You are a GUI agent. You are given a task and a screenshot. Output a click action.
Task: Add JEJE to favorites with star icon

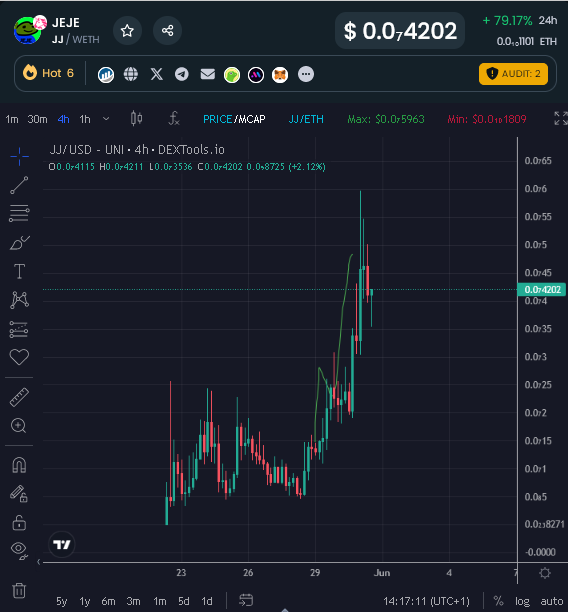click(127, 31)
